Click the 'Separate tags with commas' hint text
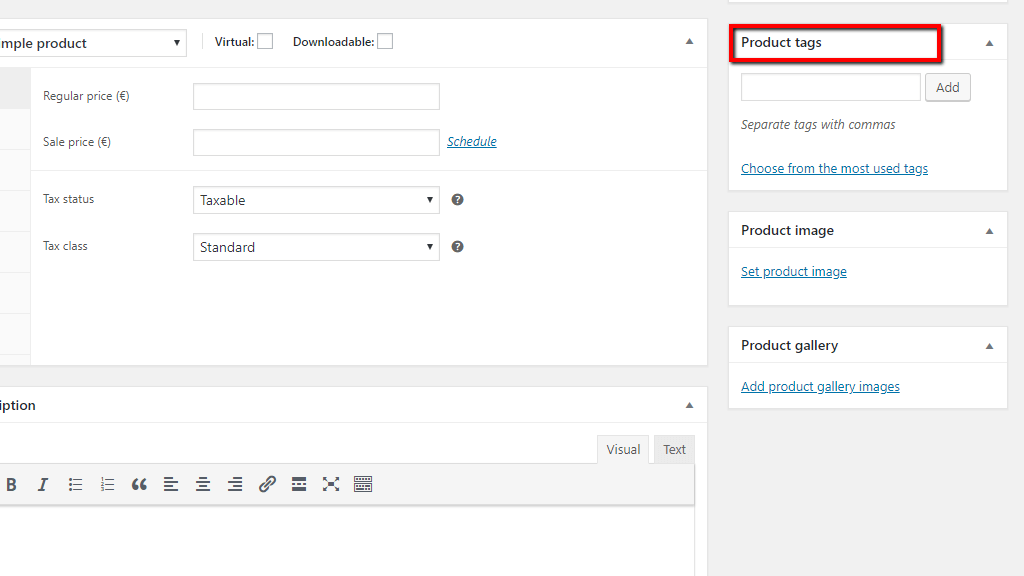Screen dimensions: 1024x576 (x=818, y=125)
